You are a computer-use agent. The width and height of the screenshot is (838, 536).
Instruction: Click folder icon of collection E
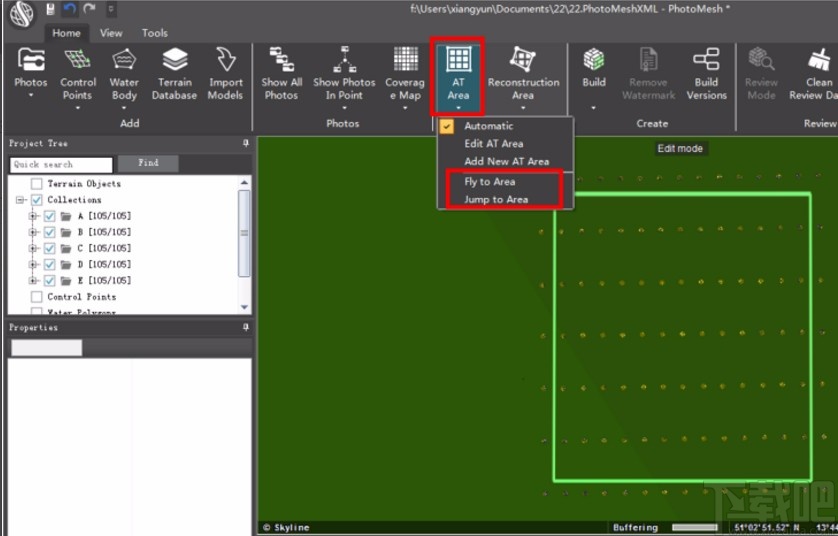point(66,281)
